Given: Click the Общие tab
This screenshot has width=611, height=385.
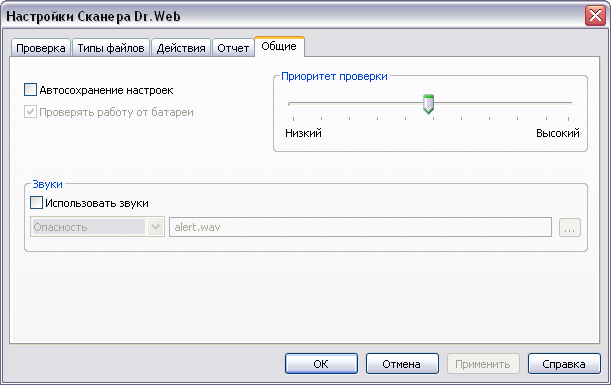Looking at the screenshot, I should [279, 46].
